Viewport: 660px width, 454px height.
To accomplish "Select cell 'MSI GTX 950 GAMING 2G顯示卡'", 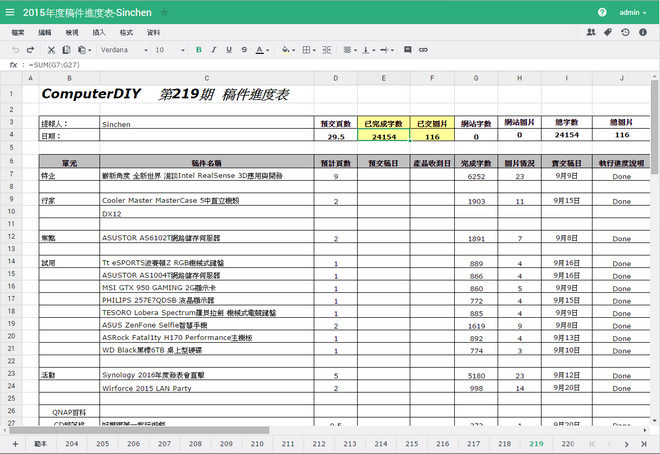I will 207,288.
